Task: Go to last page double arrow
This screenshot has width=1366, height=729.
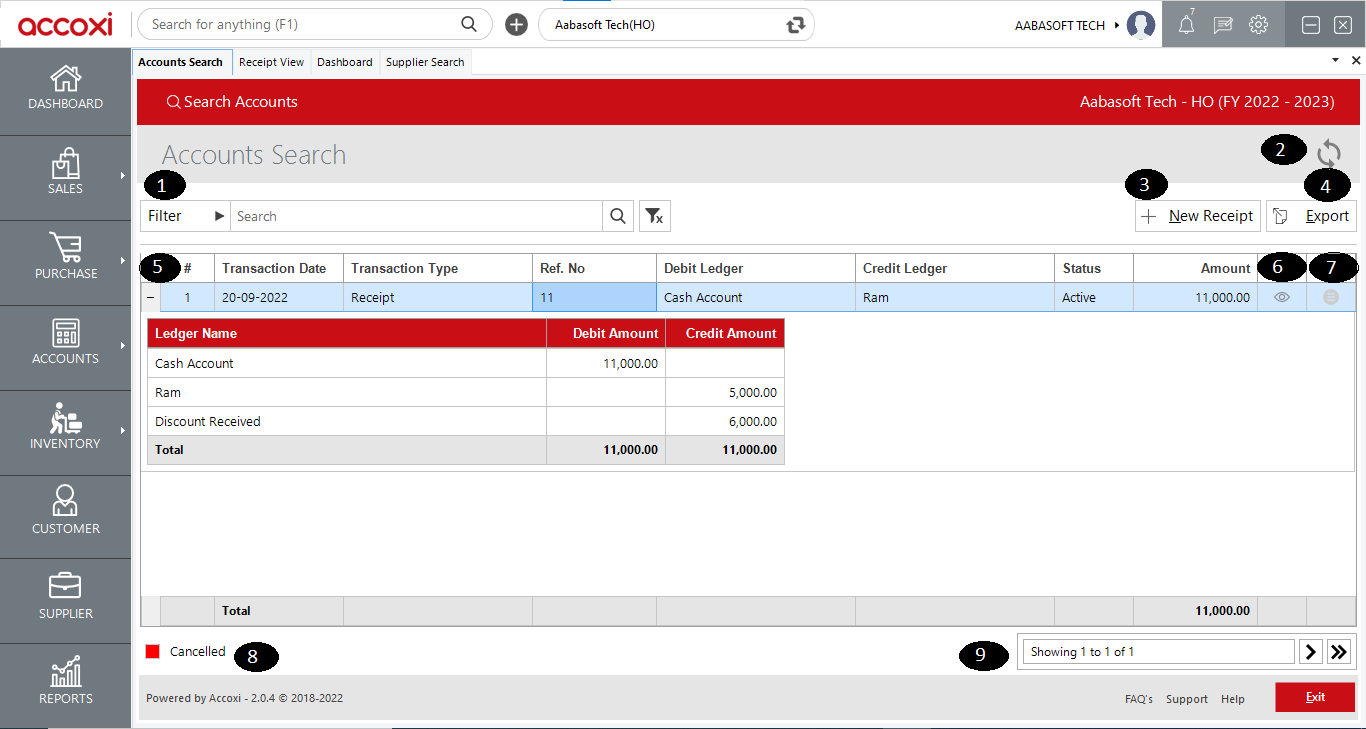Action: (x=1339, y=652)
